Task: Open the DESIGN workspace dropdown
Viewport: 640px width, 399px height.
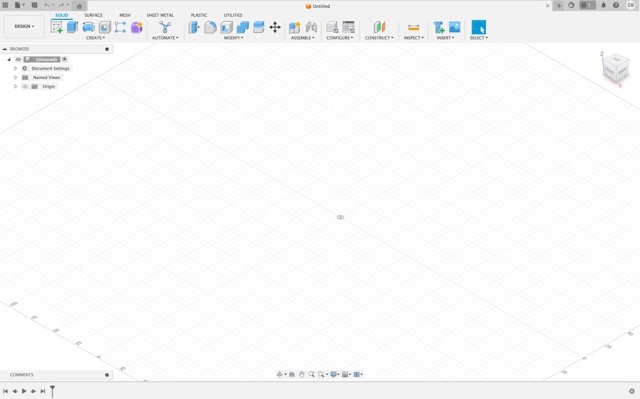Action: (x=24, y=27)
